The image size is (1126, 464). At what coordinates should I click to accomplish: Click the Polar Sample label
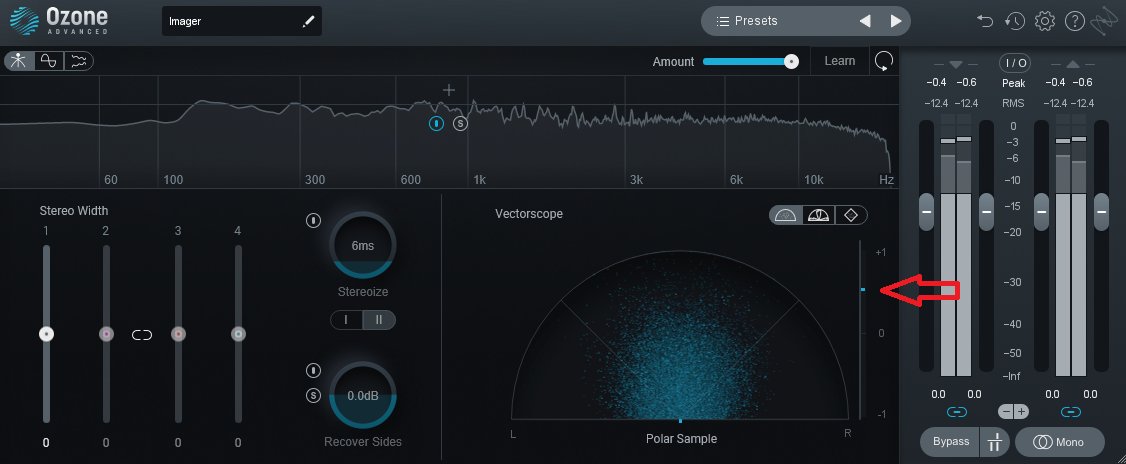click(681, 439)
